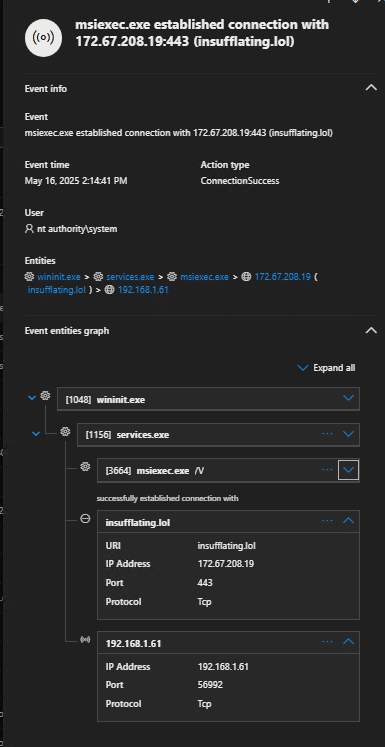This screenshot has width=385, height=747.
Task: Click the gear icon beside services.exe node
Action: (x=65, y=431)
